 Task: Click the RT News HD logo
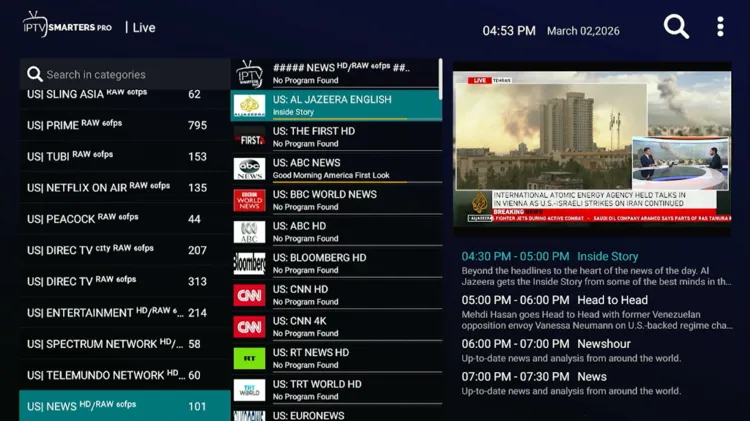pyautogui.click(x=249, y=358)
